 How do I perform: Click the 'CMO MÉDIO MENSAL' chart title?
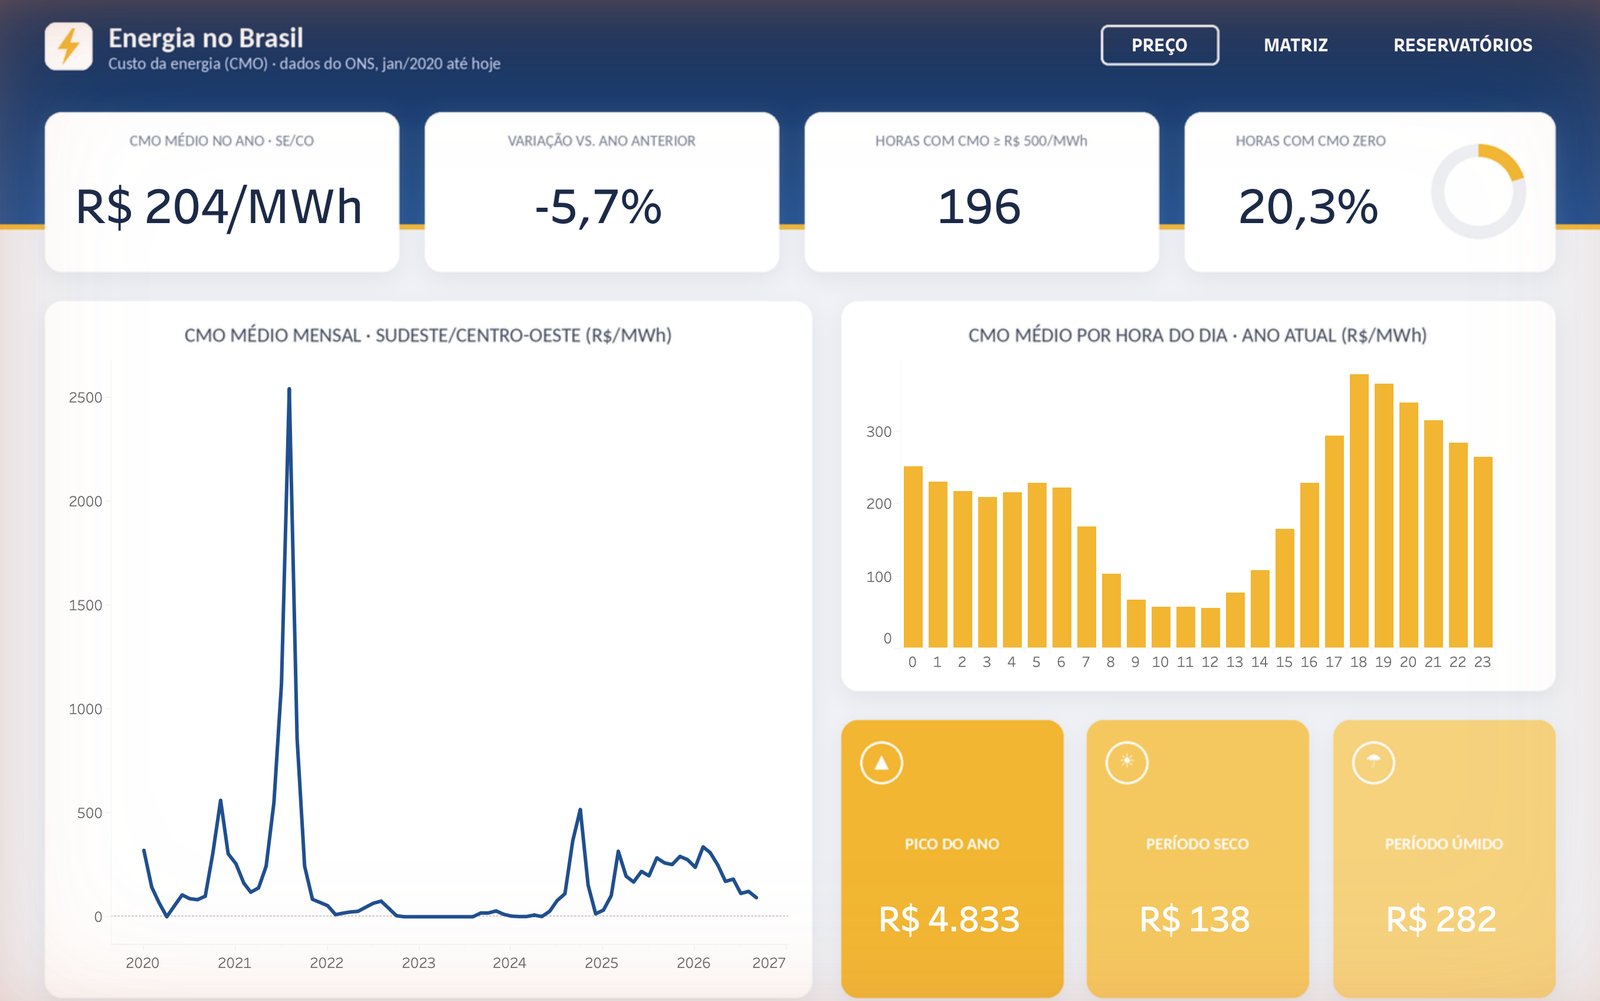tap(428, 336)
